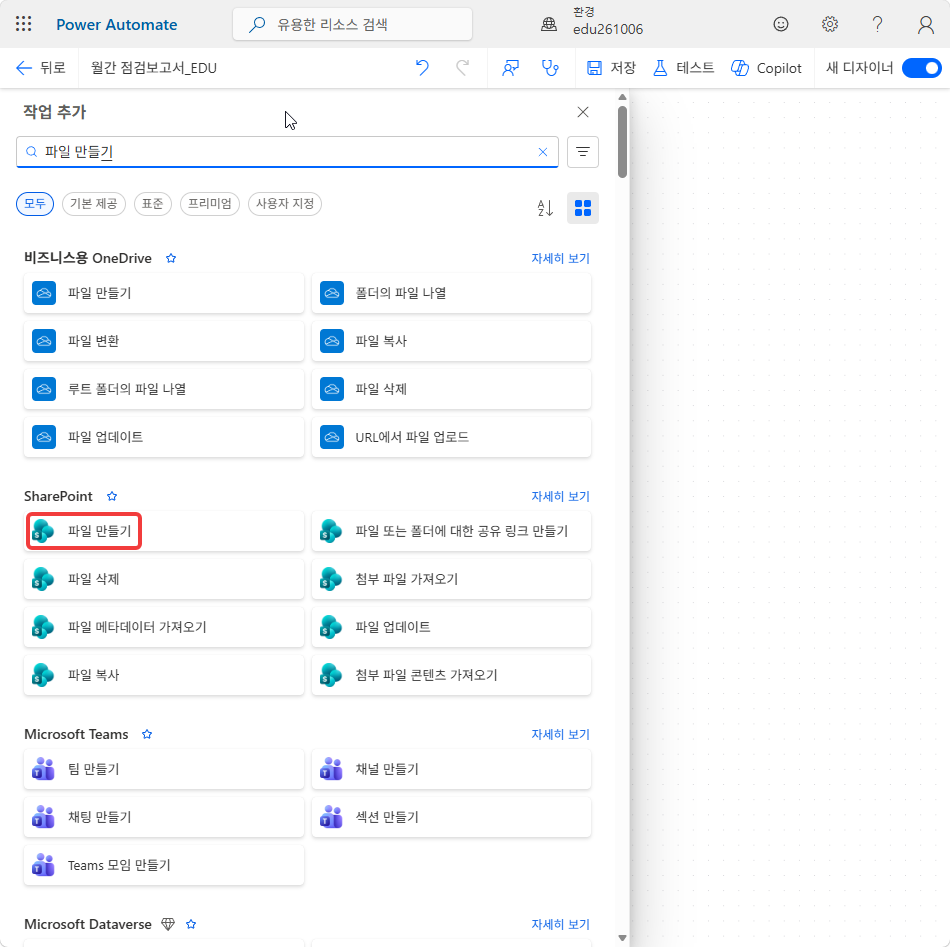
Task: Click the A-Z sort icon
Action: [545, 208]
